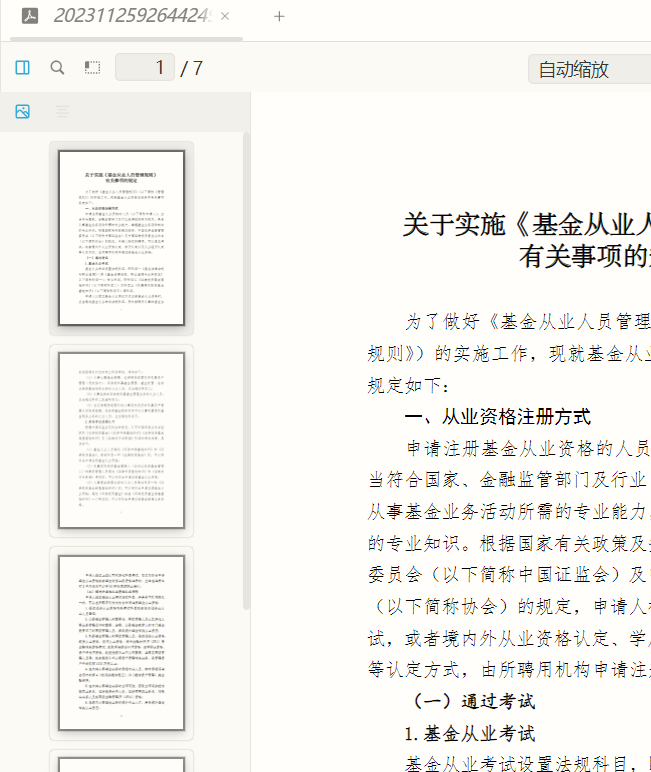Click line 的专业知识。根据国家有关政策及
The height and width of the screenshot is (772, 651).
509,544
